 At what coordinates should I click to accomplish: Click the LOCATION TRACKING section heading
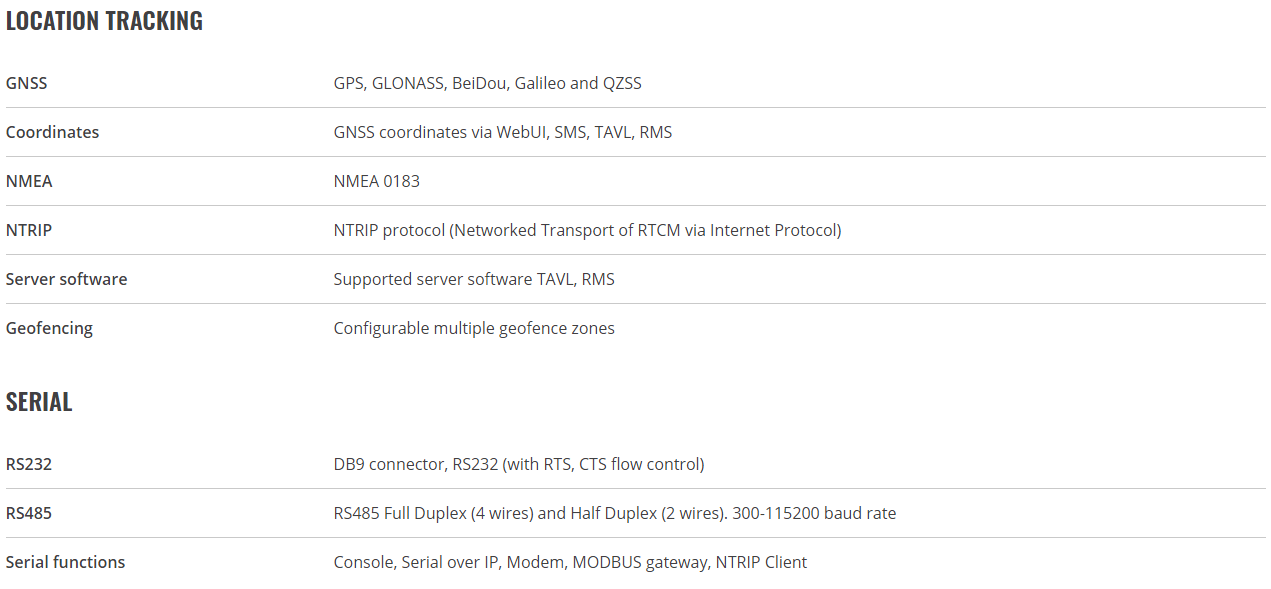pos(104,21)
